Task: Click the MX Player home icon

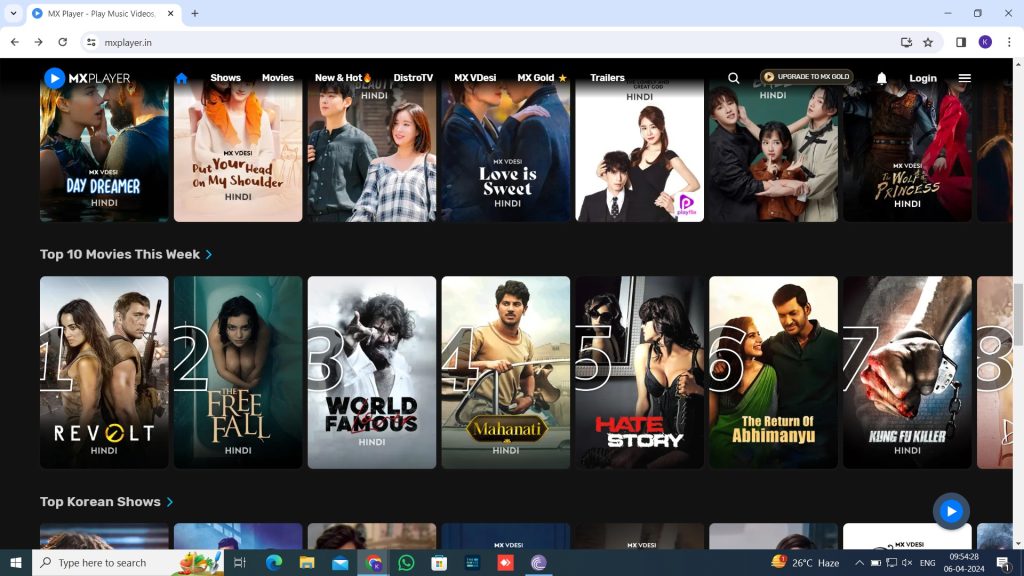Action: (x=181, y=78)
